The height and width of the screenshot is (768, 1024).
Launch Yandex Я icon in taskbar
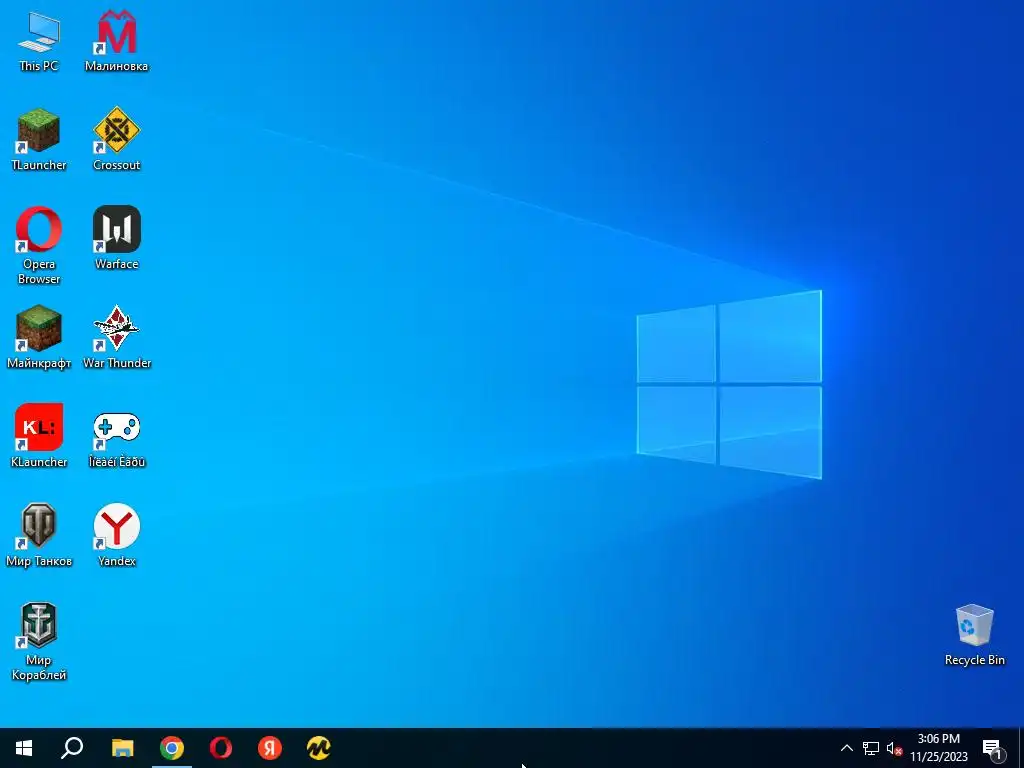pyautogui.click(x=270, y=748)
